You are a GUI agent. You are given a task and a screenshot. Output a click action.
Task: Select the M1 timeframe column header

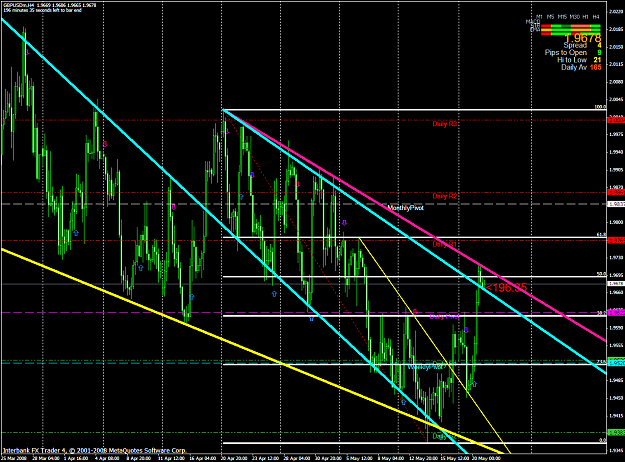(539, 17)
